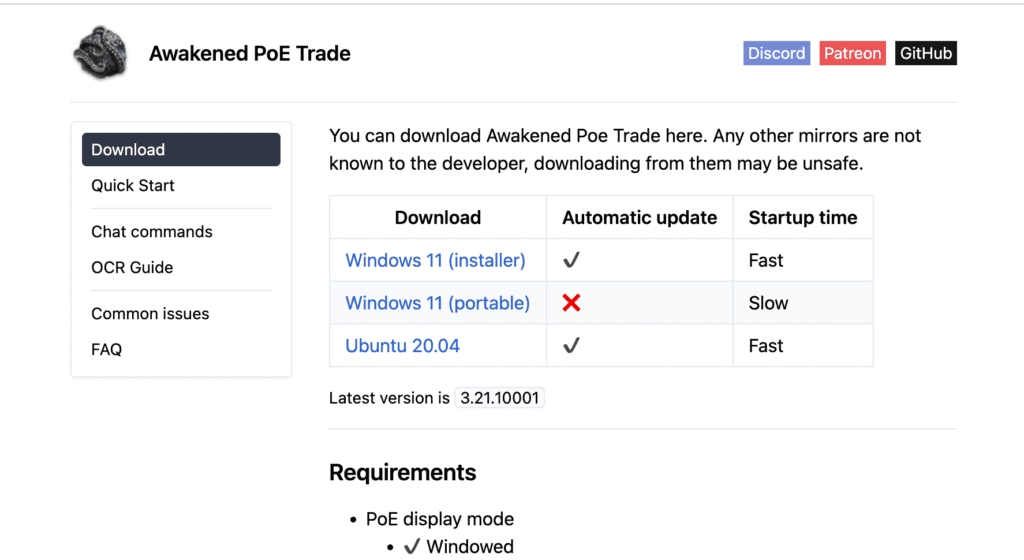The height and width of the screenshot is (560, 1024).
Task: Open the FAQ page
Action: 106,350
